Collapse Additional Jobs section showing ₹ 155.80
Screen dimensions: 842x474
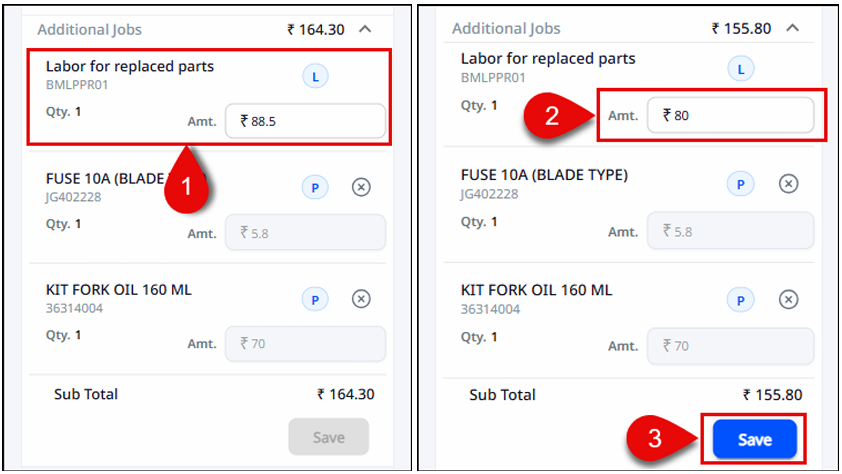click(x=793, y=28)
